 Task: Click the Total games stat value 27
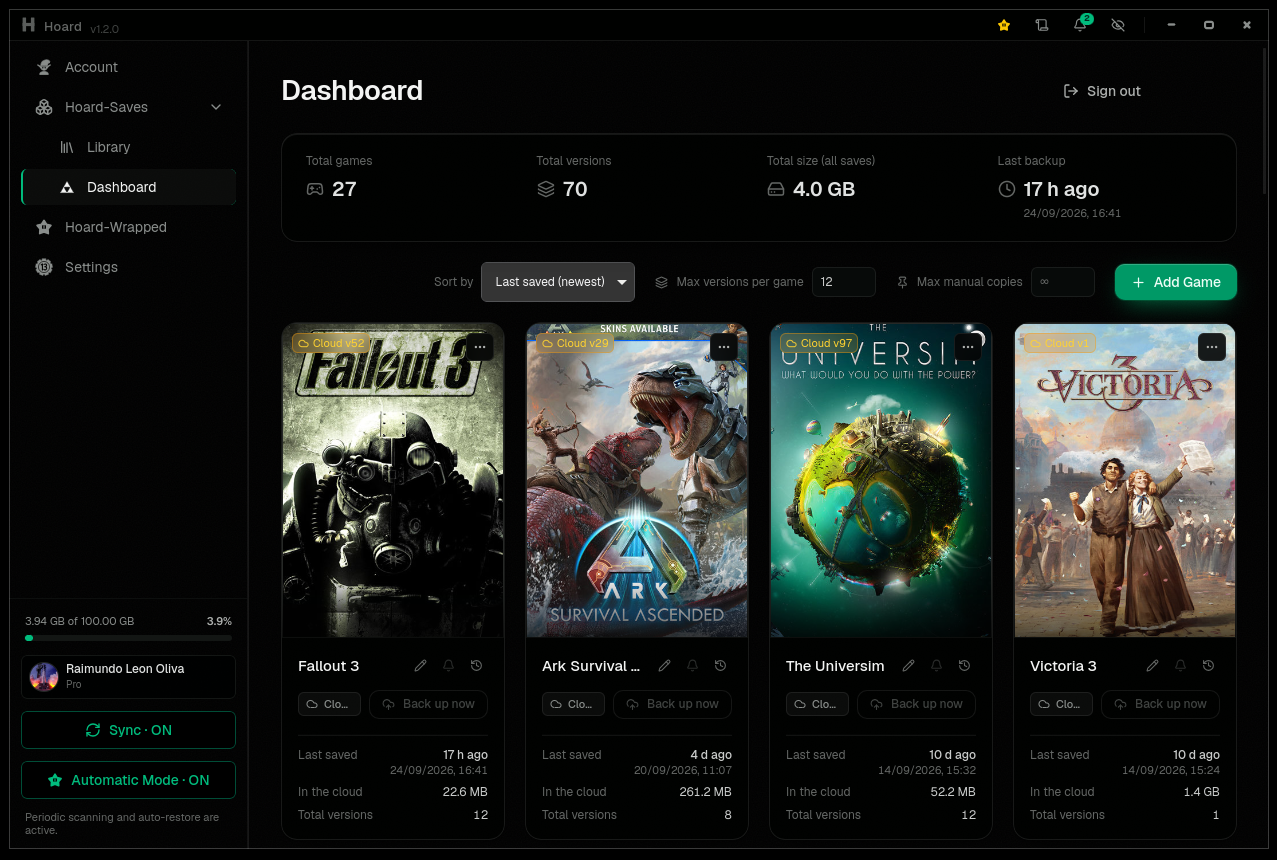click(x=344, y=189)
